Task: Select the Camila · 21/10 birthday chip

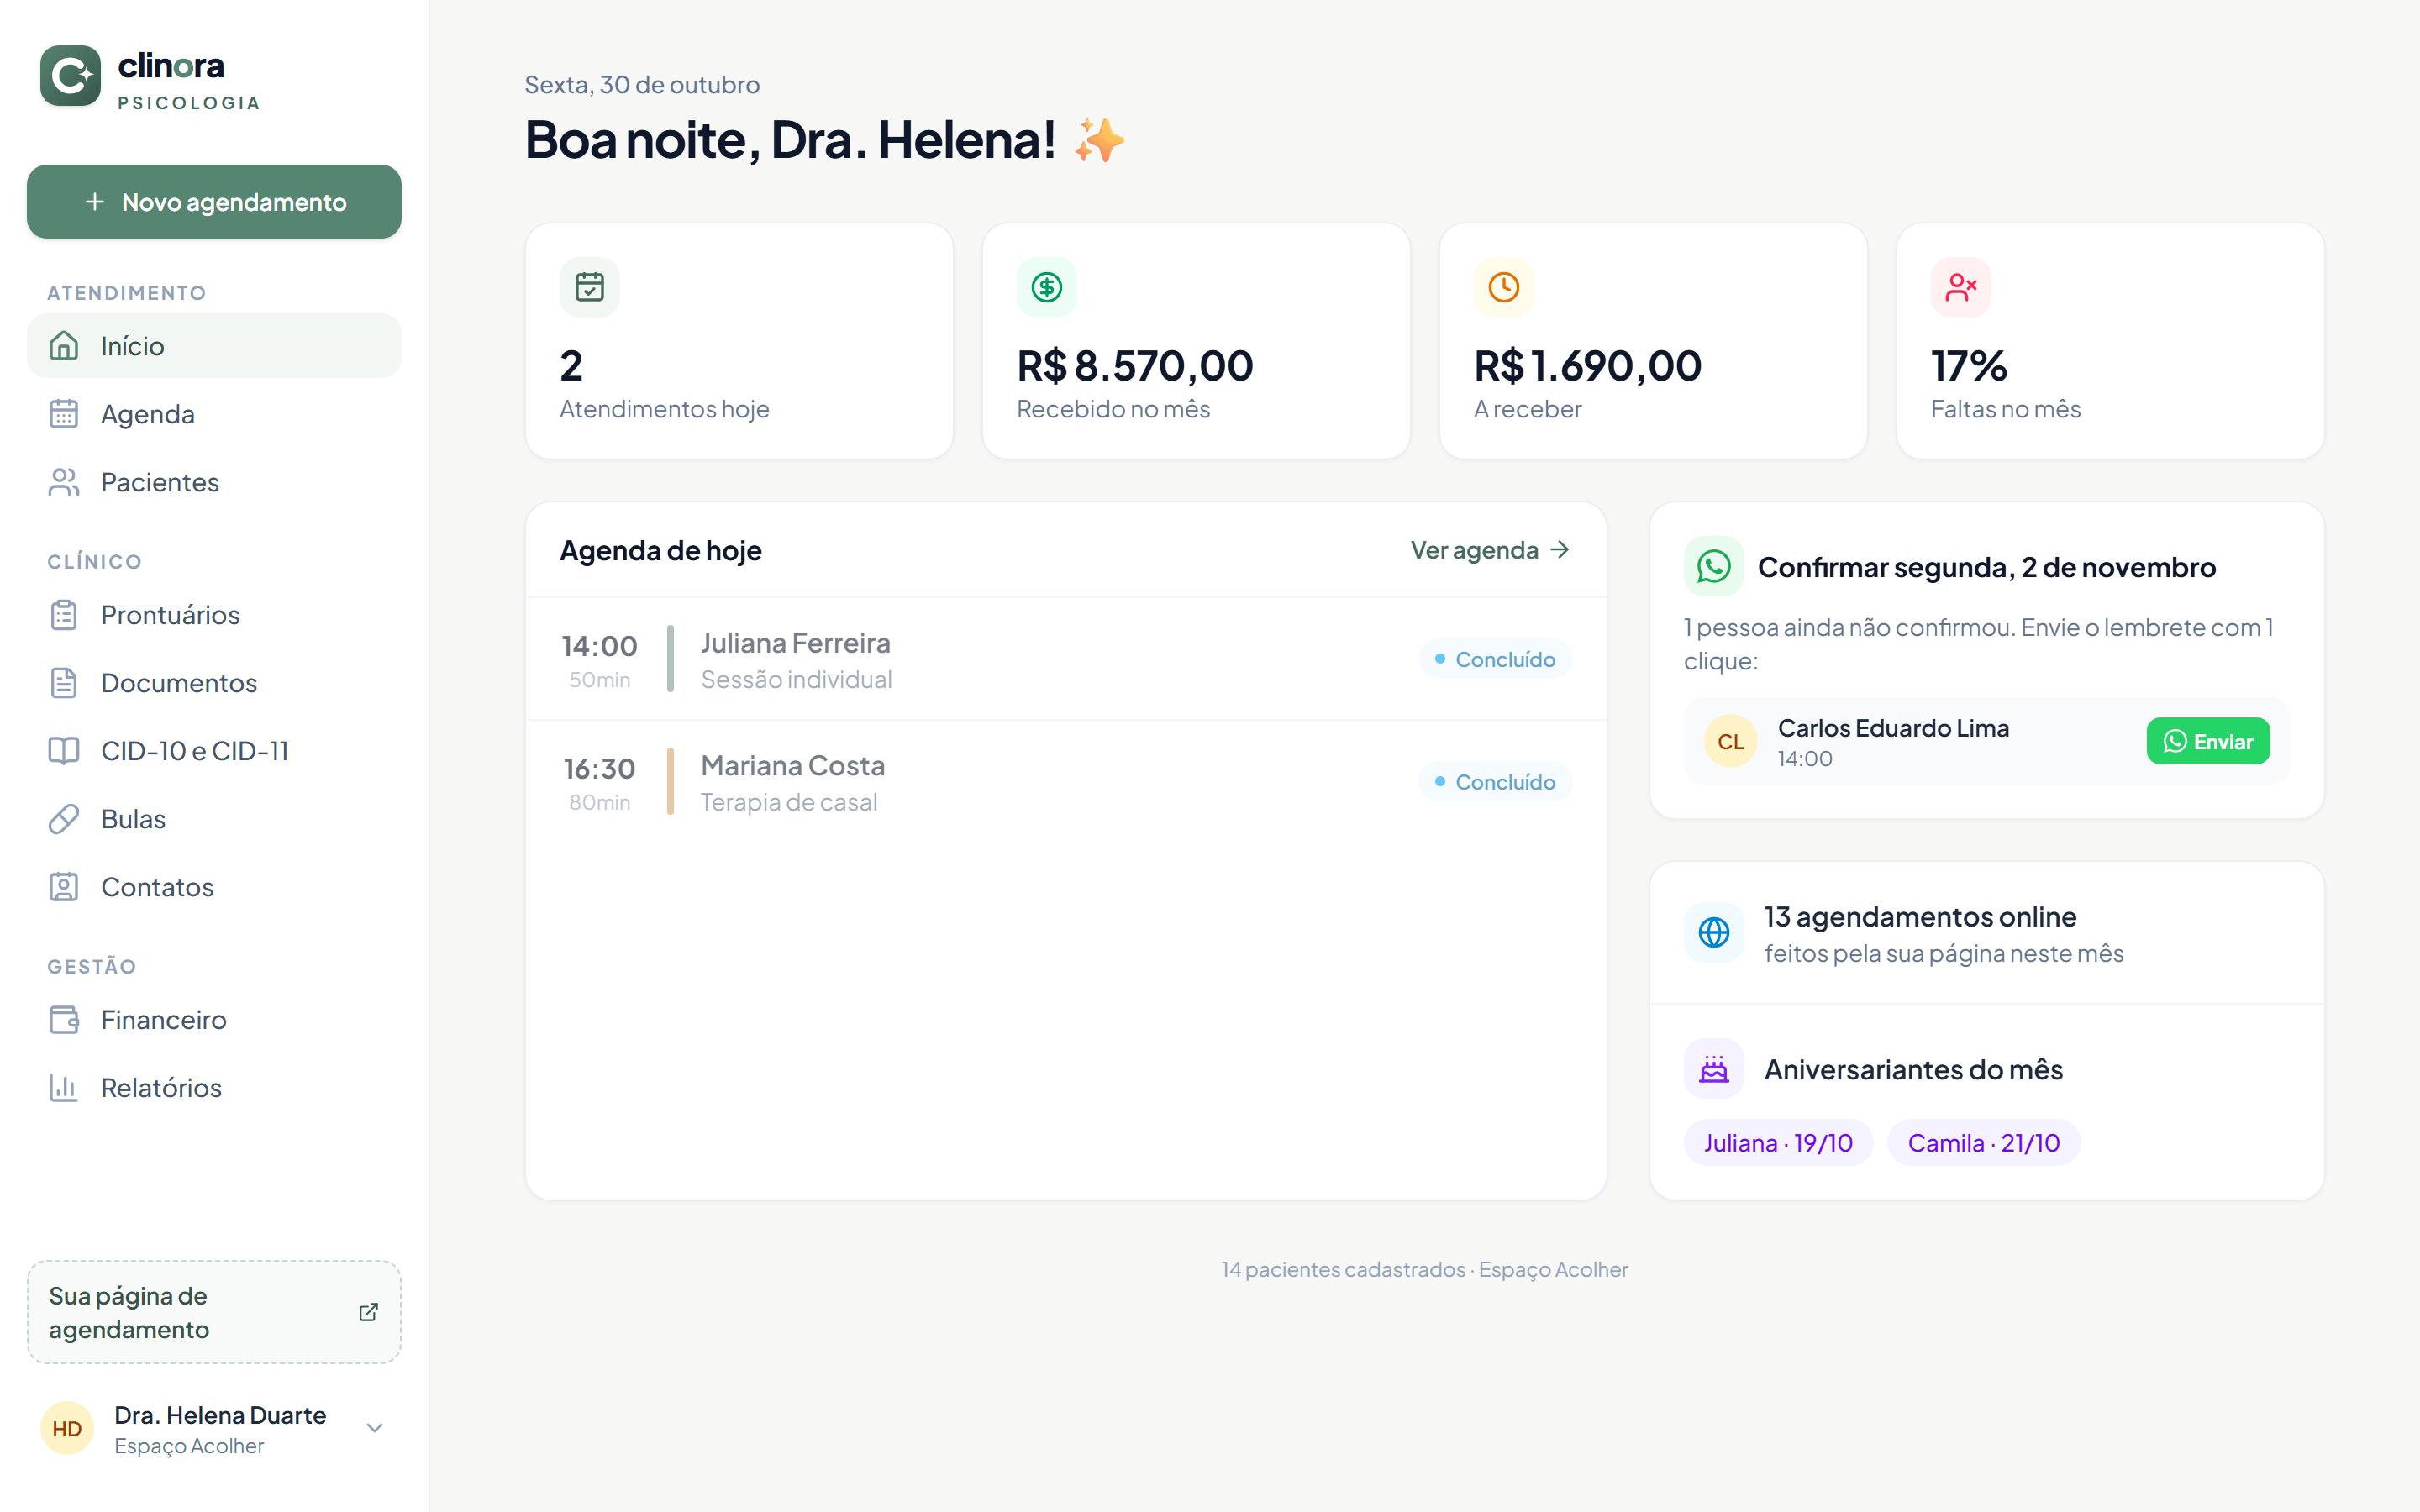Action: 1983,1143
